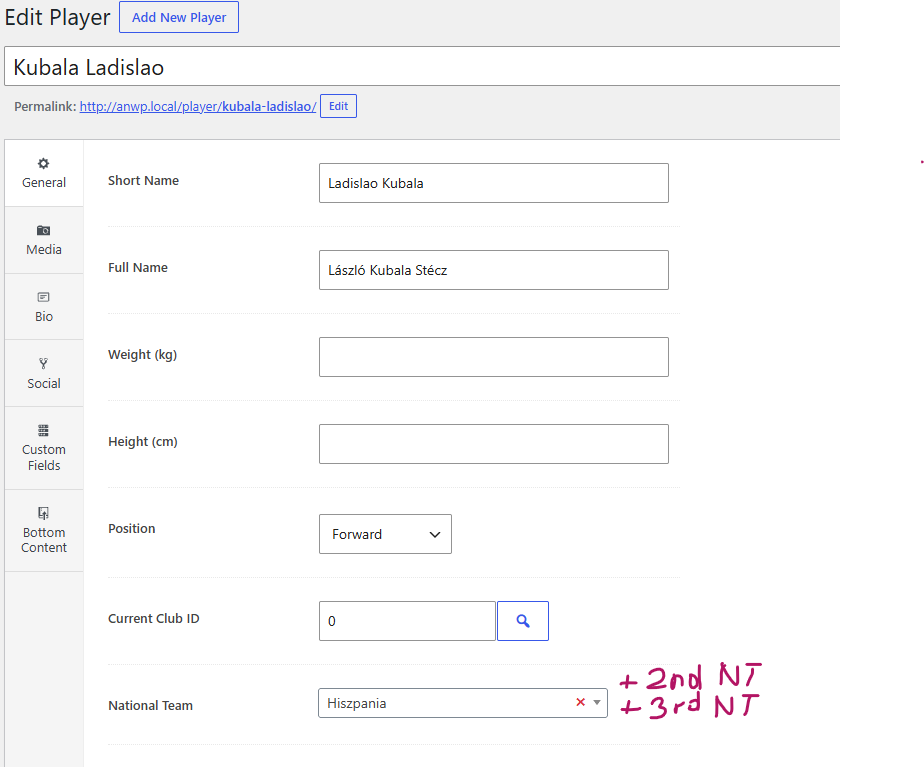This screenshot has height=767, width=924.
Task: Click the Current Club search magnifier button
Action: 523,621
